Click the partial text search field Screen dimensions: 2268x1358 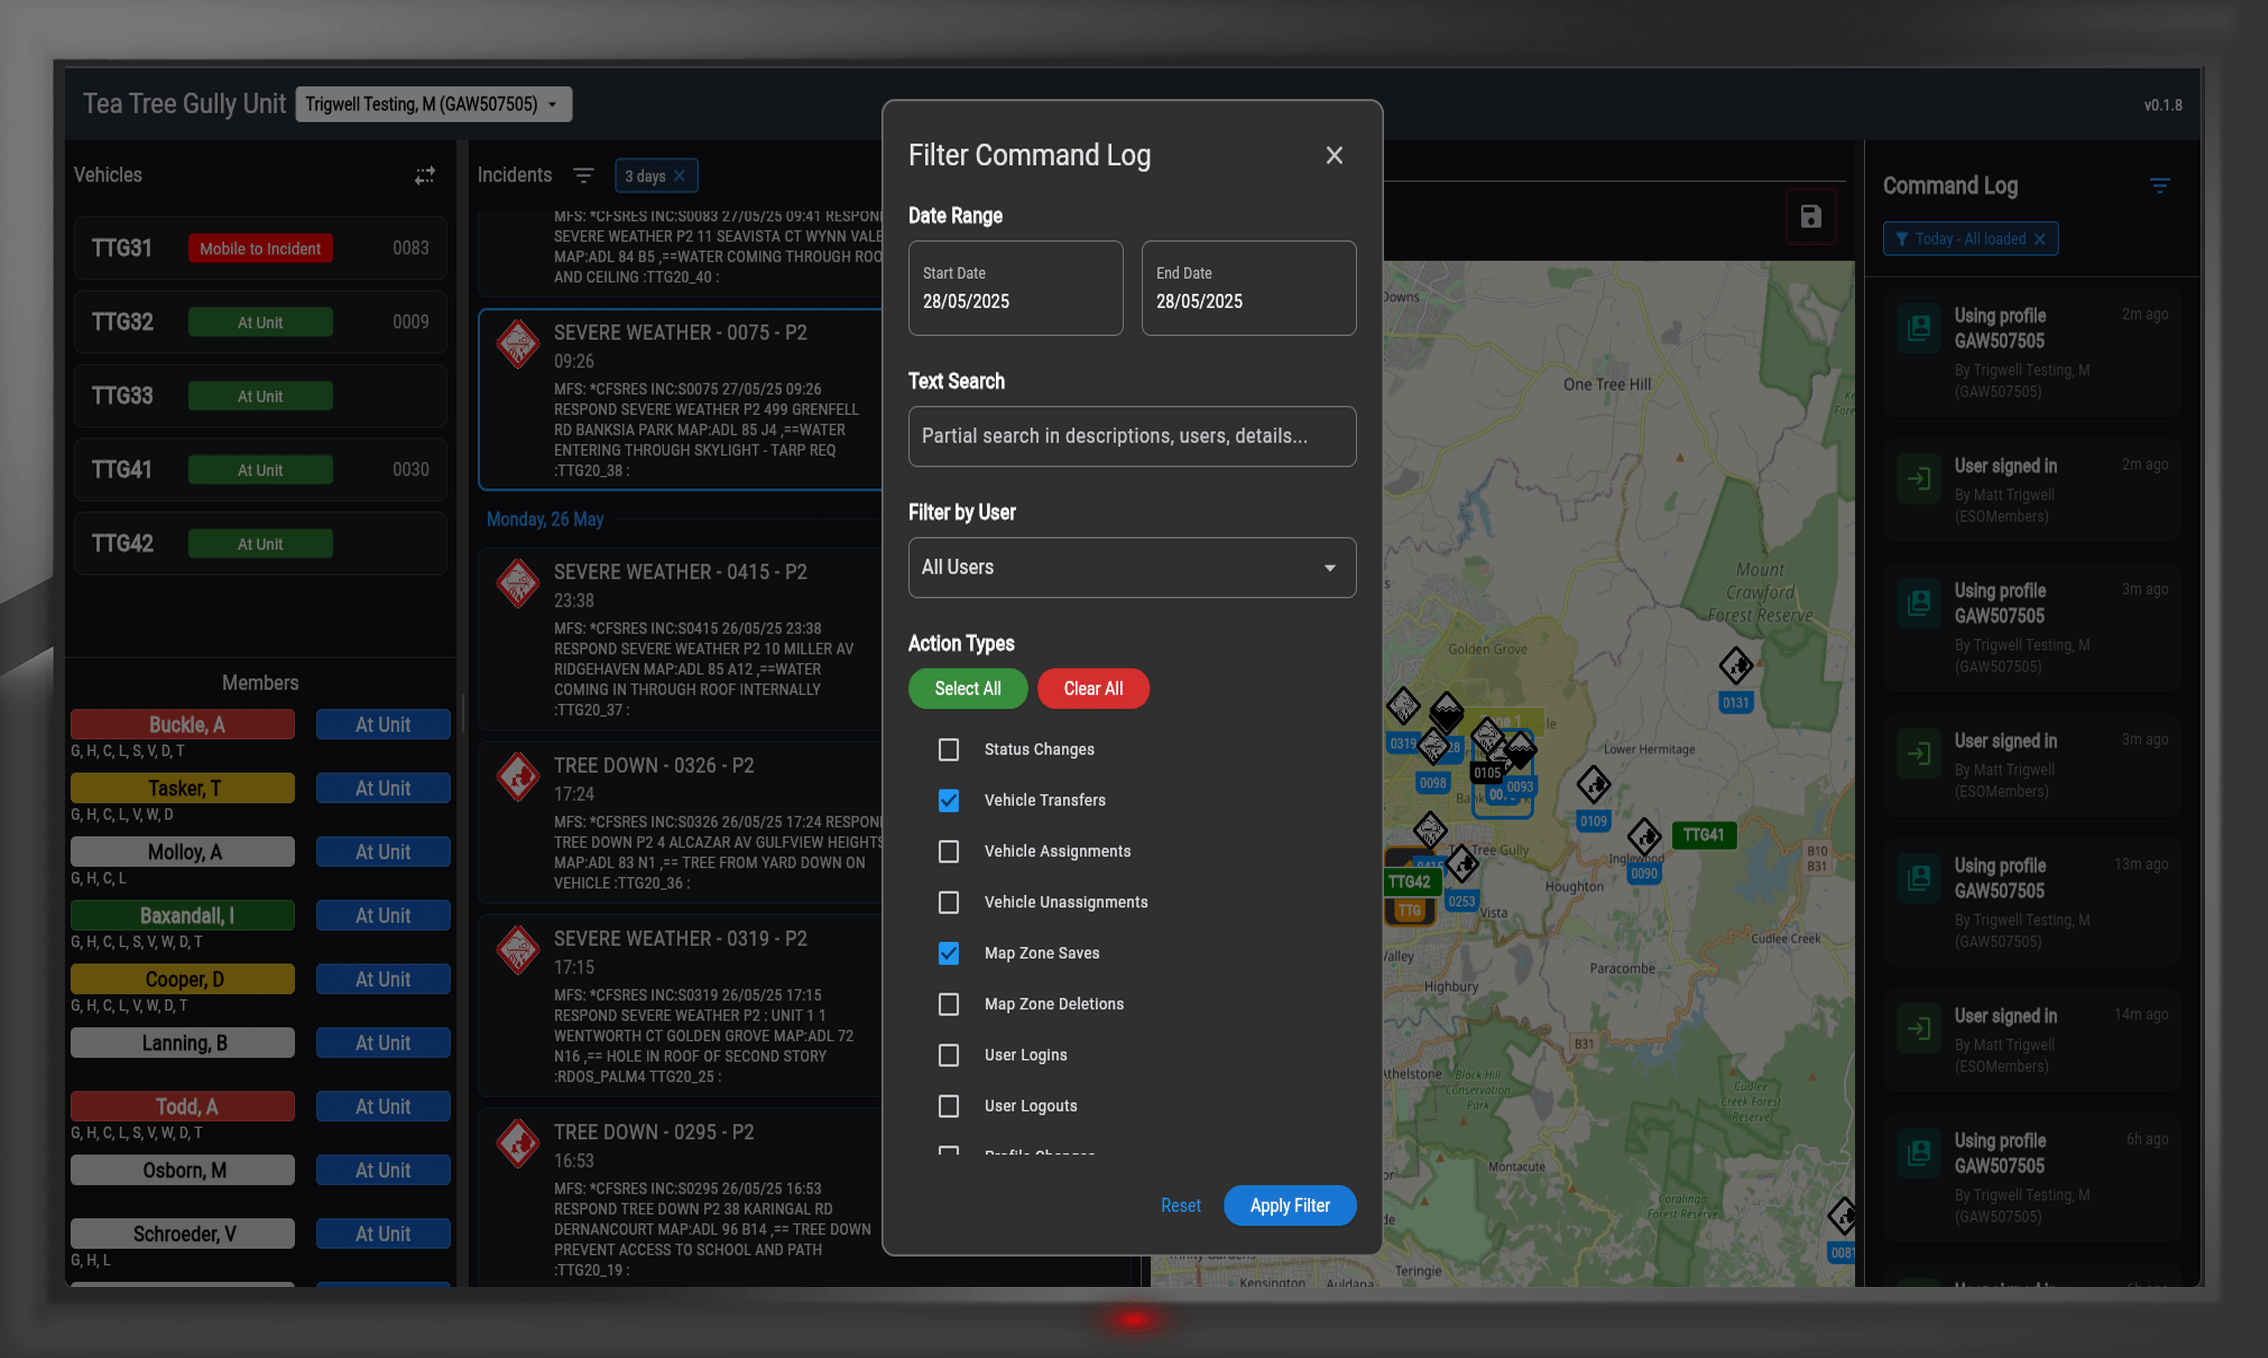coord(1131,436)
